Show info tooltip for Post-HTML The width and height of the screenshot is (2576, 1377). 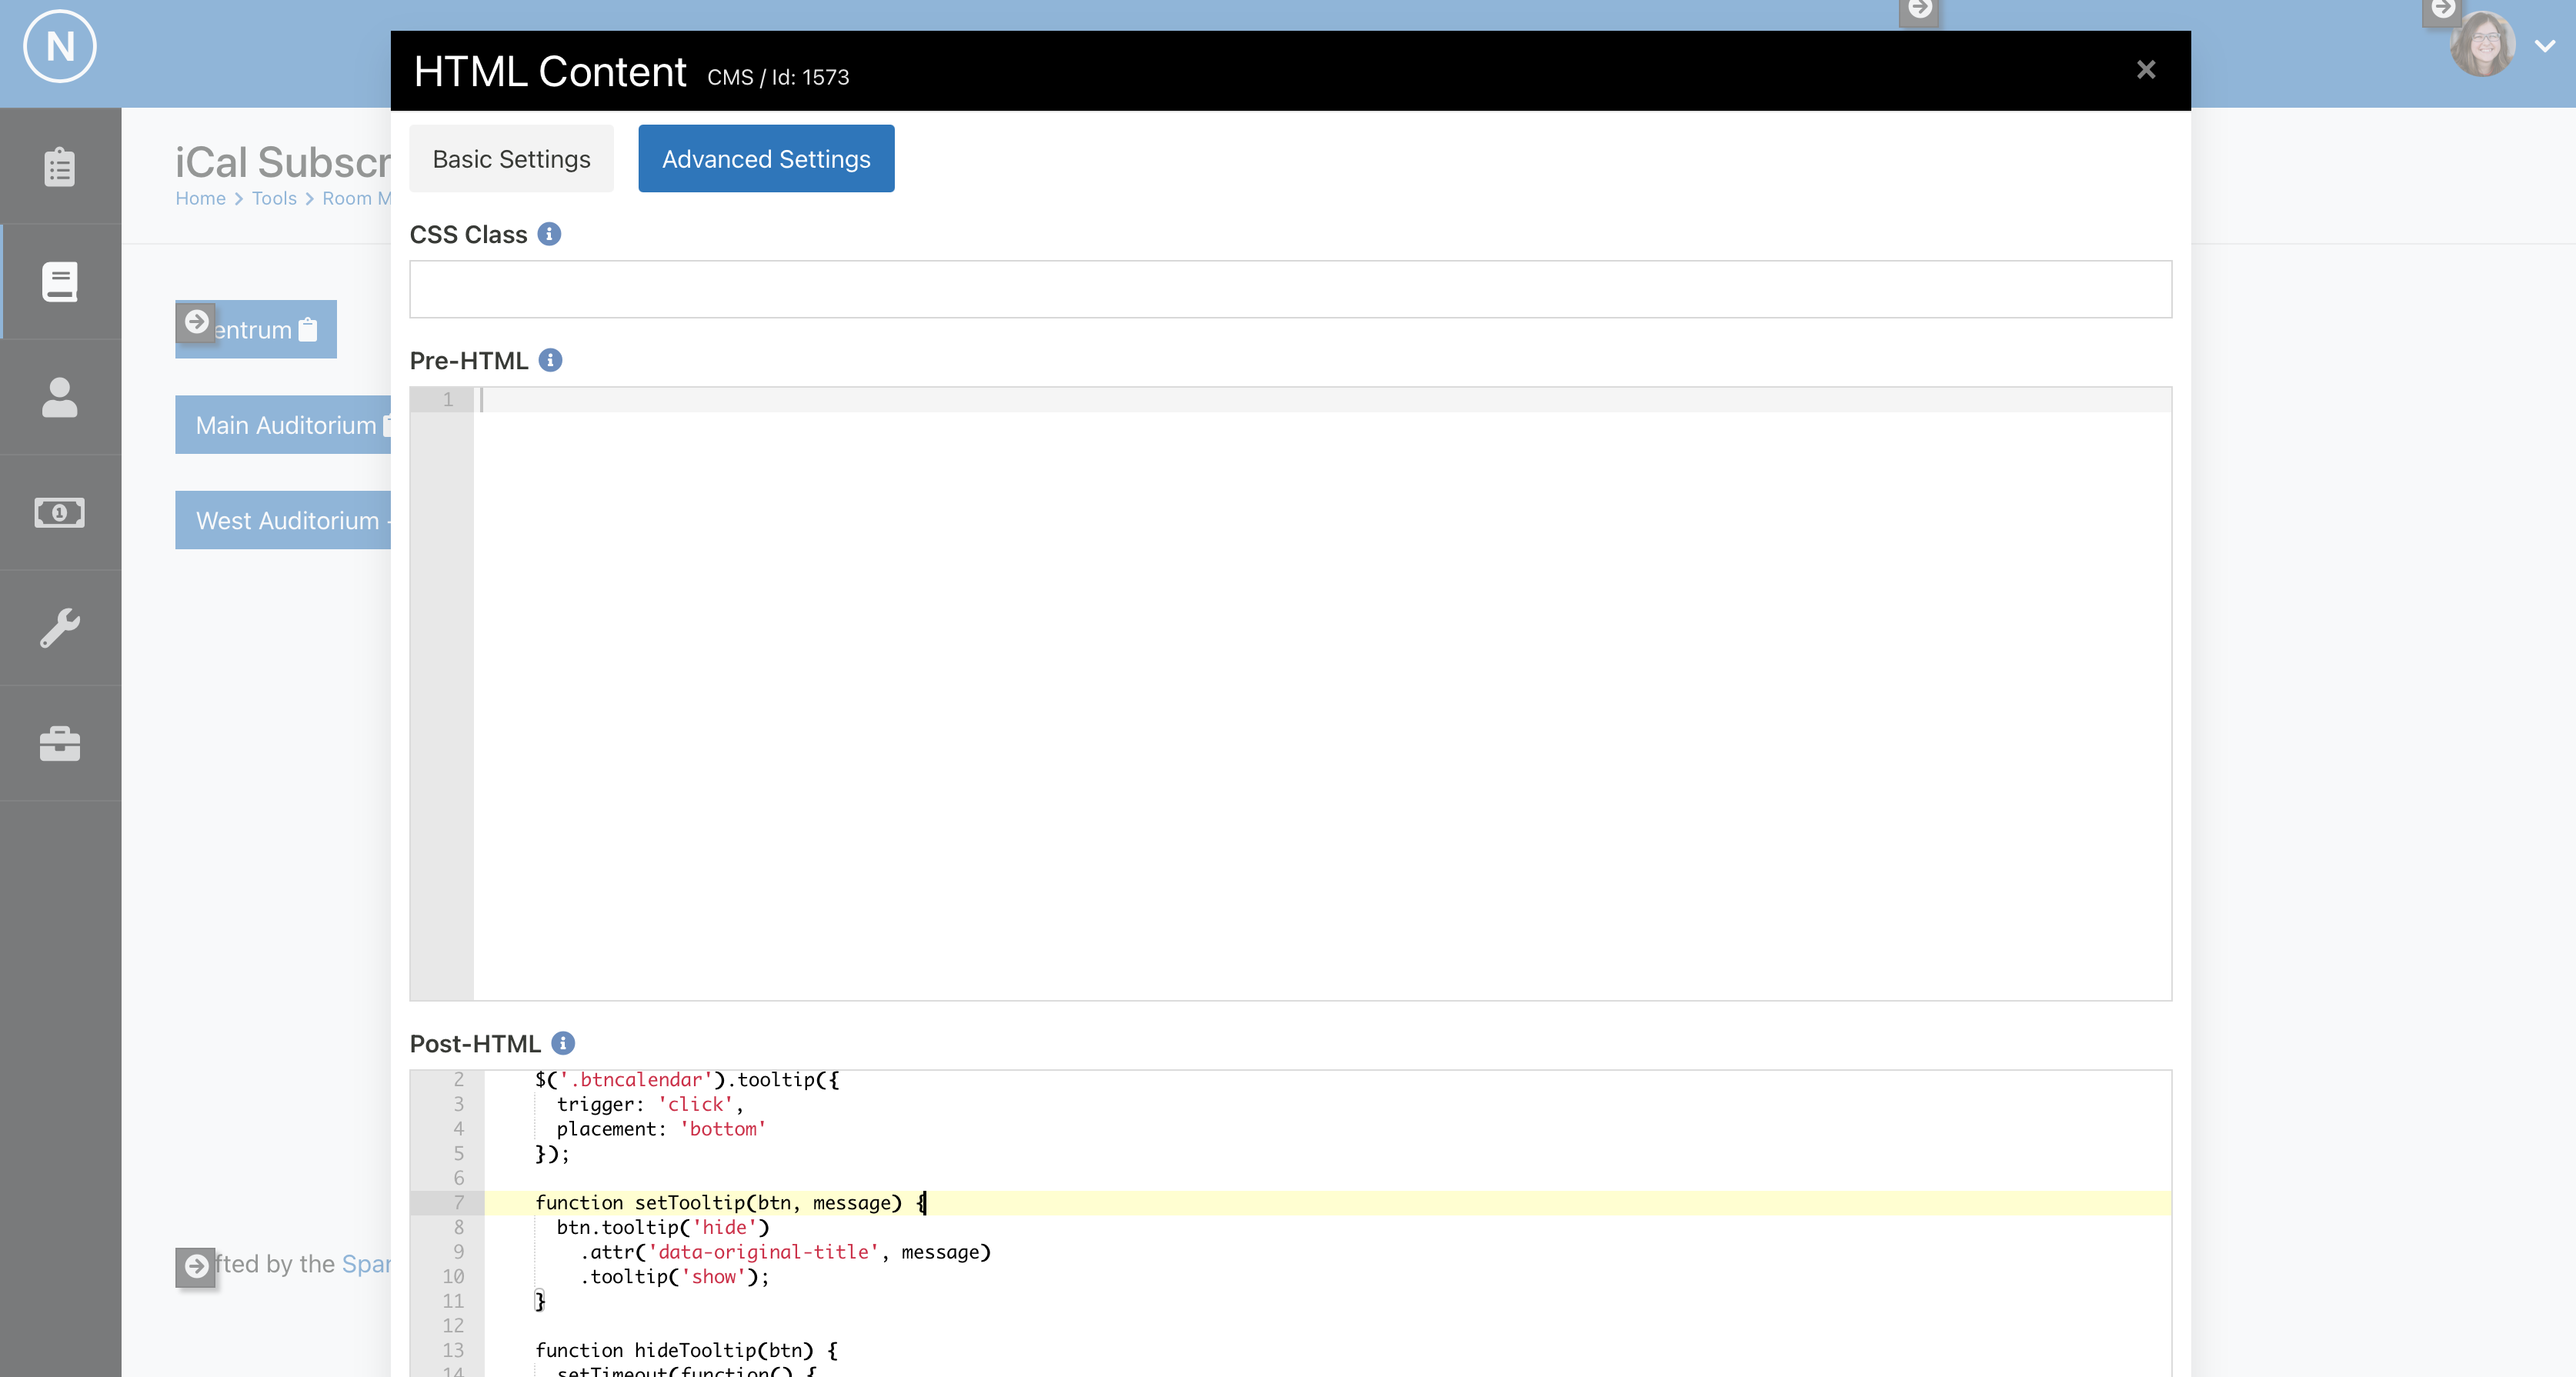tap(563, 1043)
